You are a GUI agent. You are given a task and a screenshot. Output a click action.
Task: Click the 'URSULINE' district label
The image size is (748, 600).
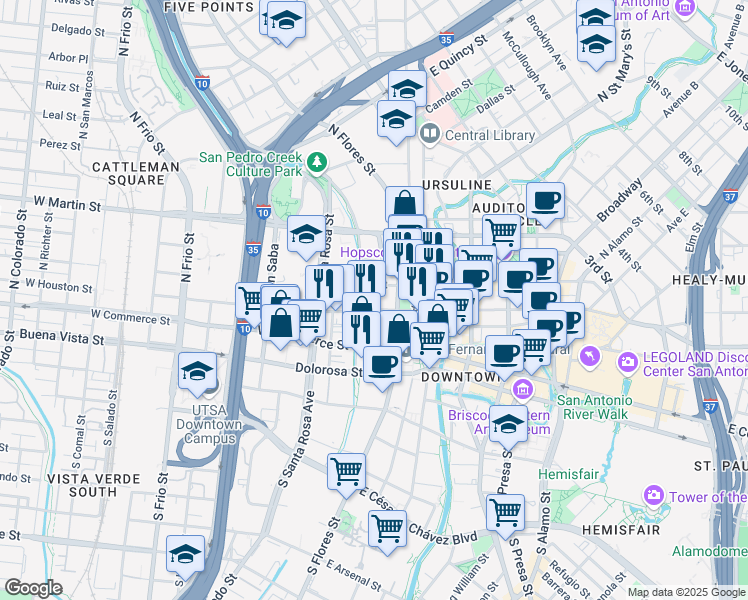coord(457,185)
